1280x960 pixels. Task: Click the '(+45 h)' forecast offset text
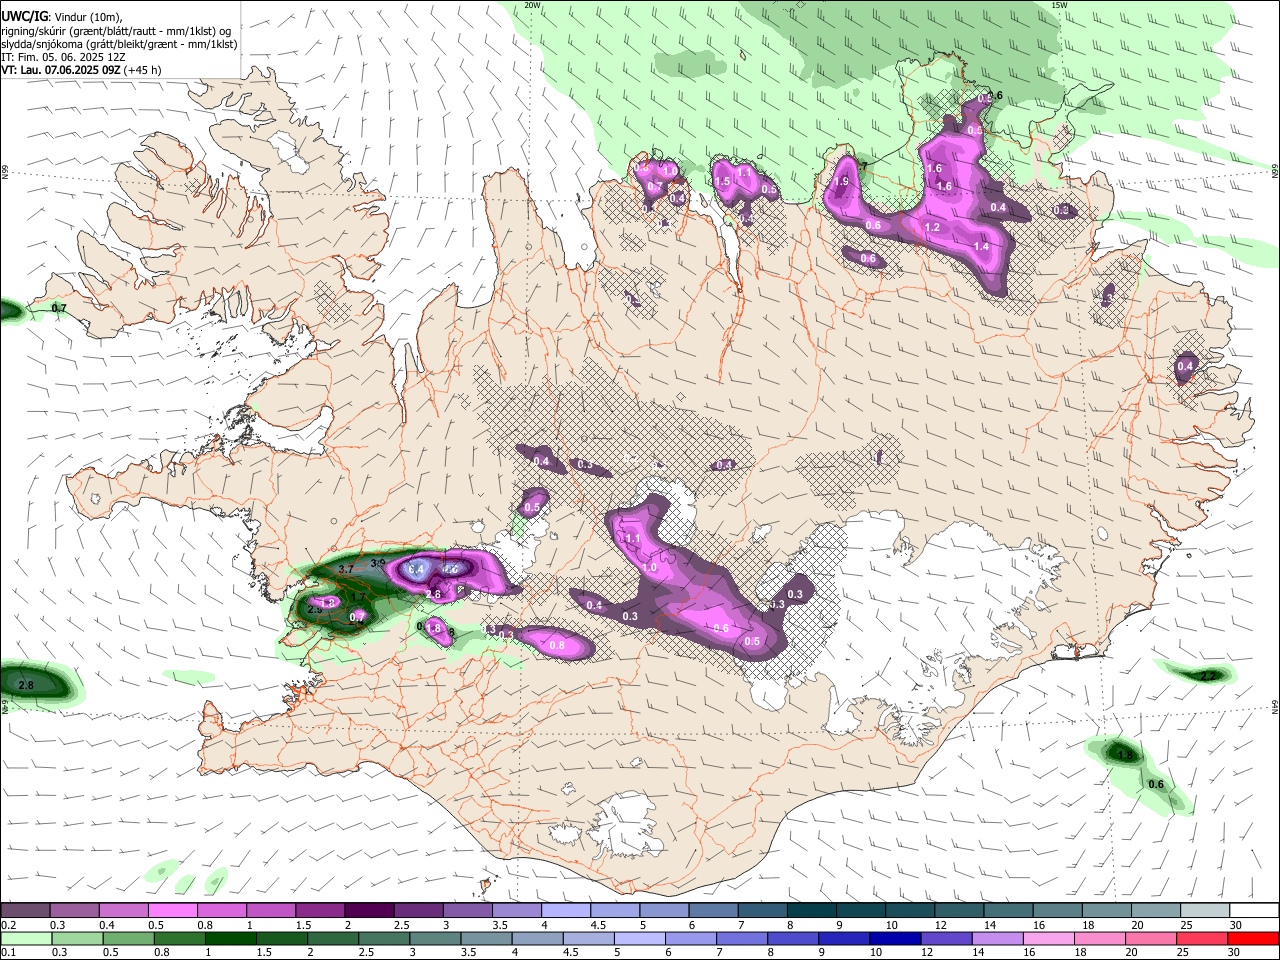click(x=143, y=70)
